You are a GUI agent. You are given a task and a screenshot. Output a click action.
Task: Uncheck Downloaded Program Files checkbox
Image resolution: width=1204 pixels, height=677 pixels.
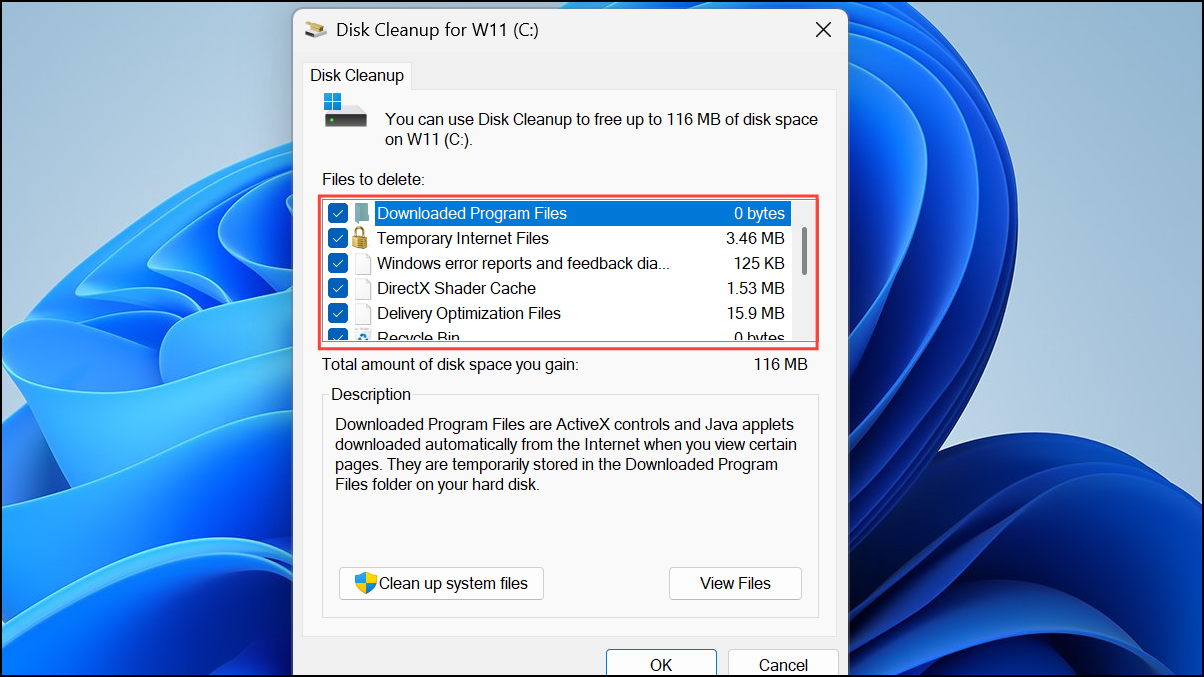click(338, 213)
